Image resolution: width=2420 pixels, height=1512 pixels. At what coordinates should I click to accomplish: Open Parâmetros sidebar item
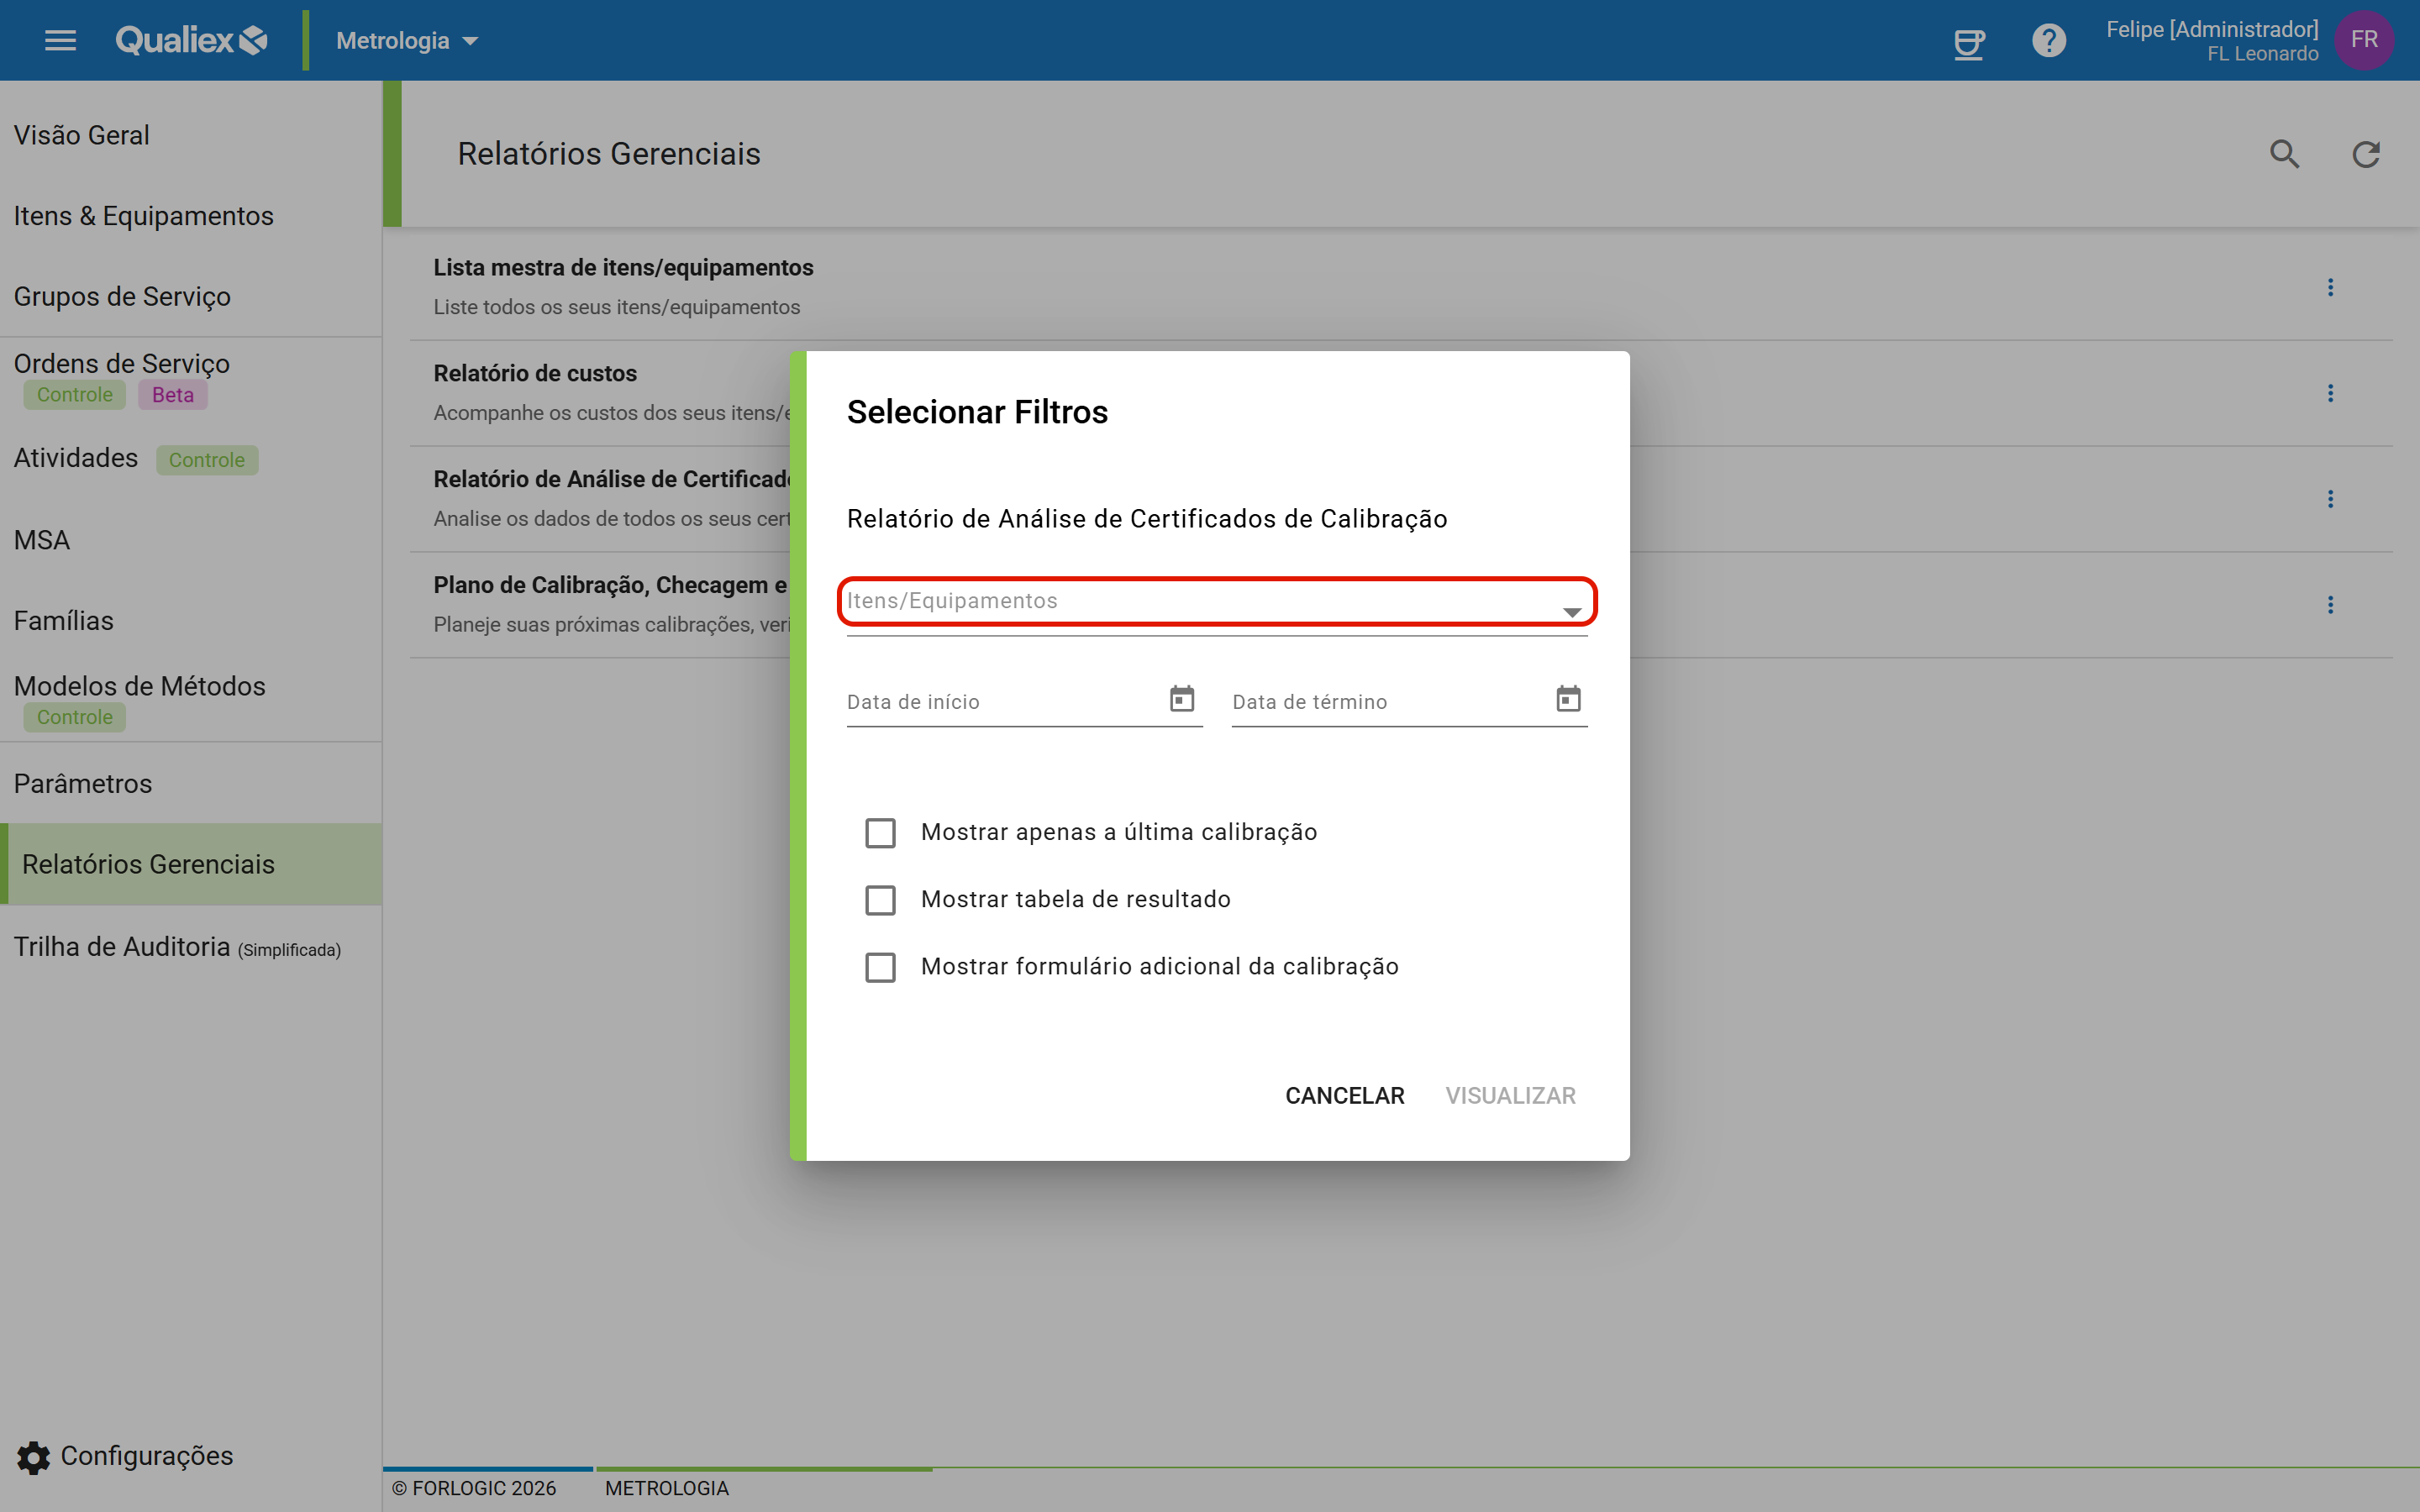(191, 783)
